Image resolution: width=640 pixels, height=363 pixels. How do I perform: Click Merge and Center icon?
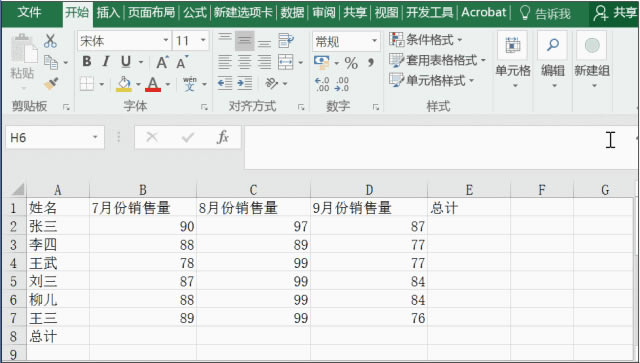(286, 62)
